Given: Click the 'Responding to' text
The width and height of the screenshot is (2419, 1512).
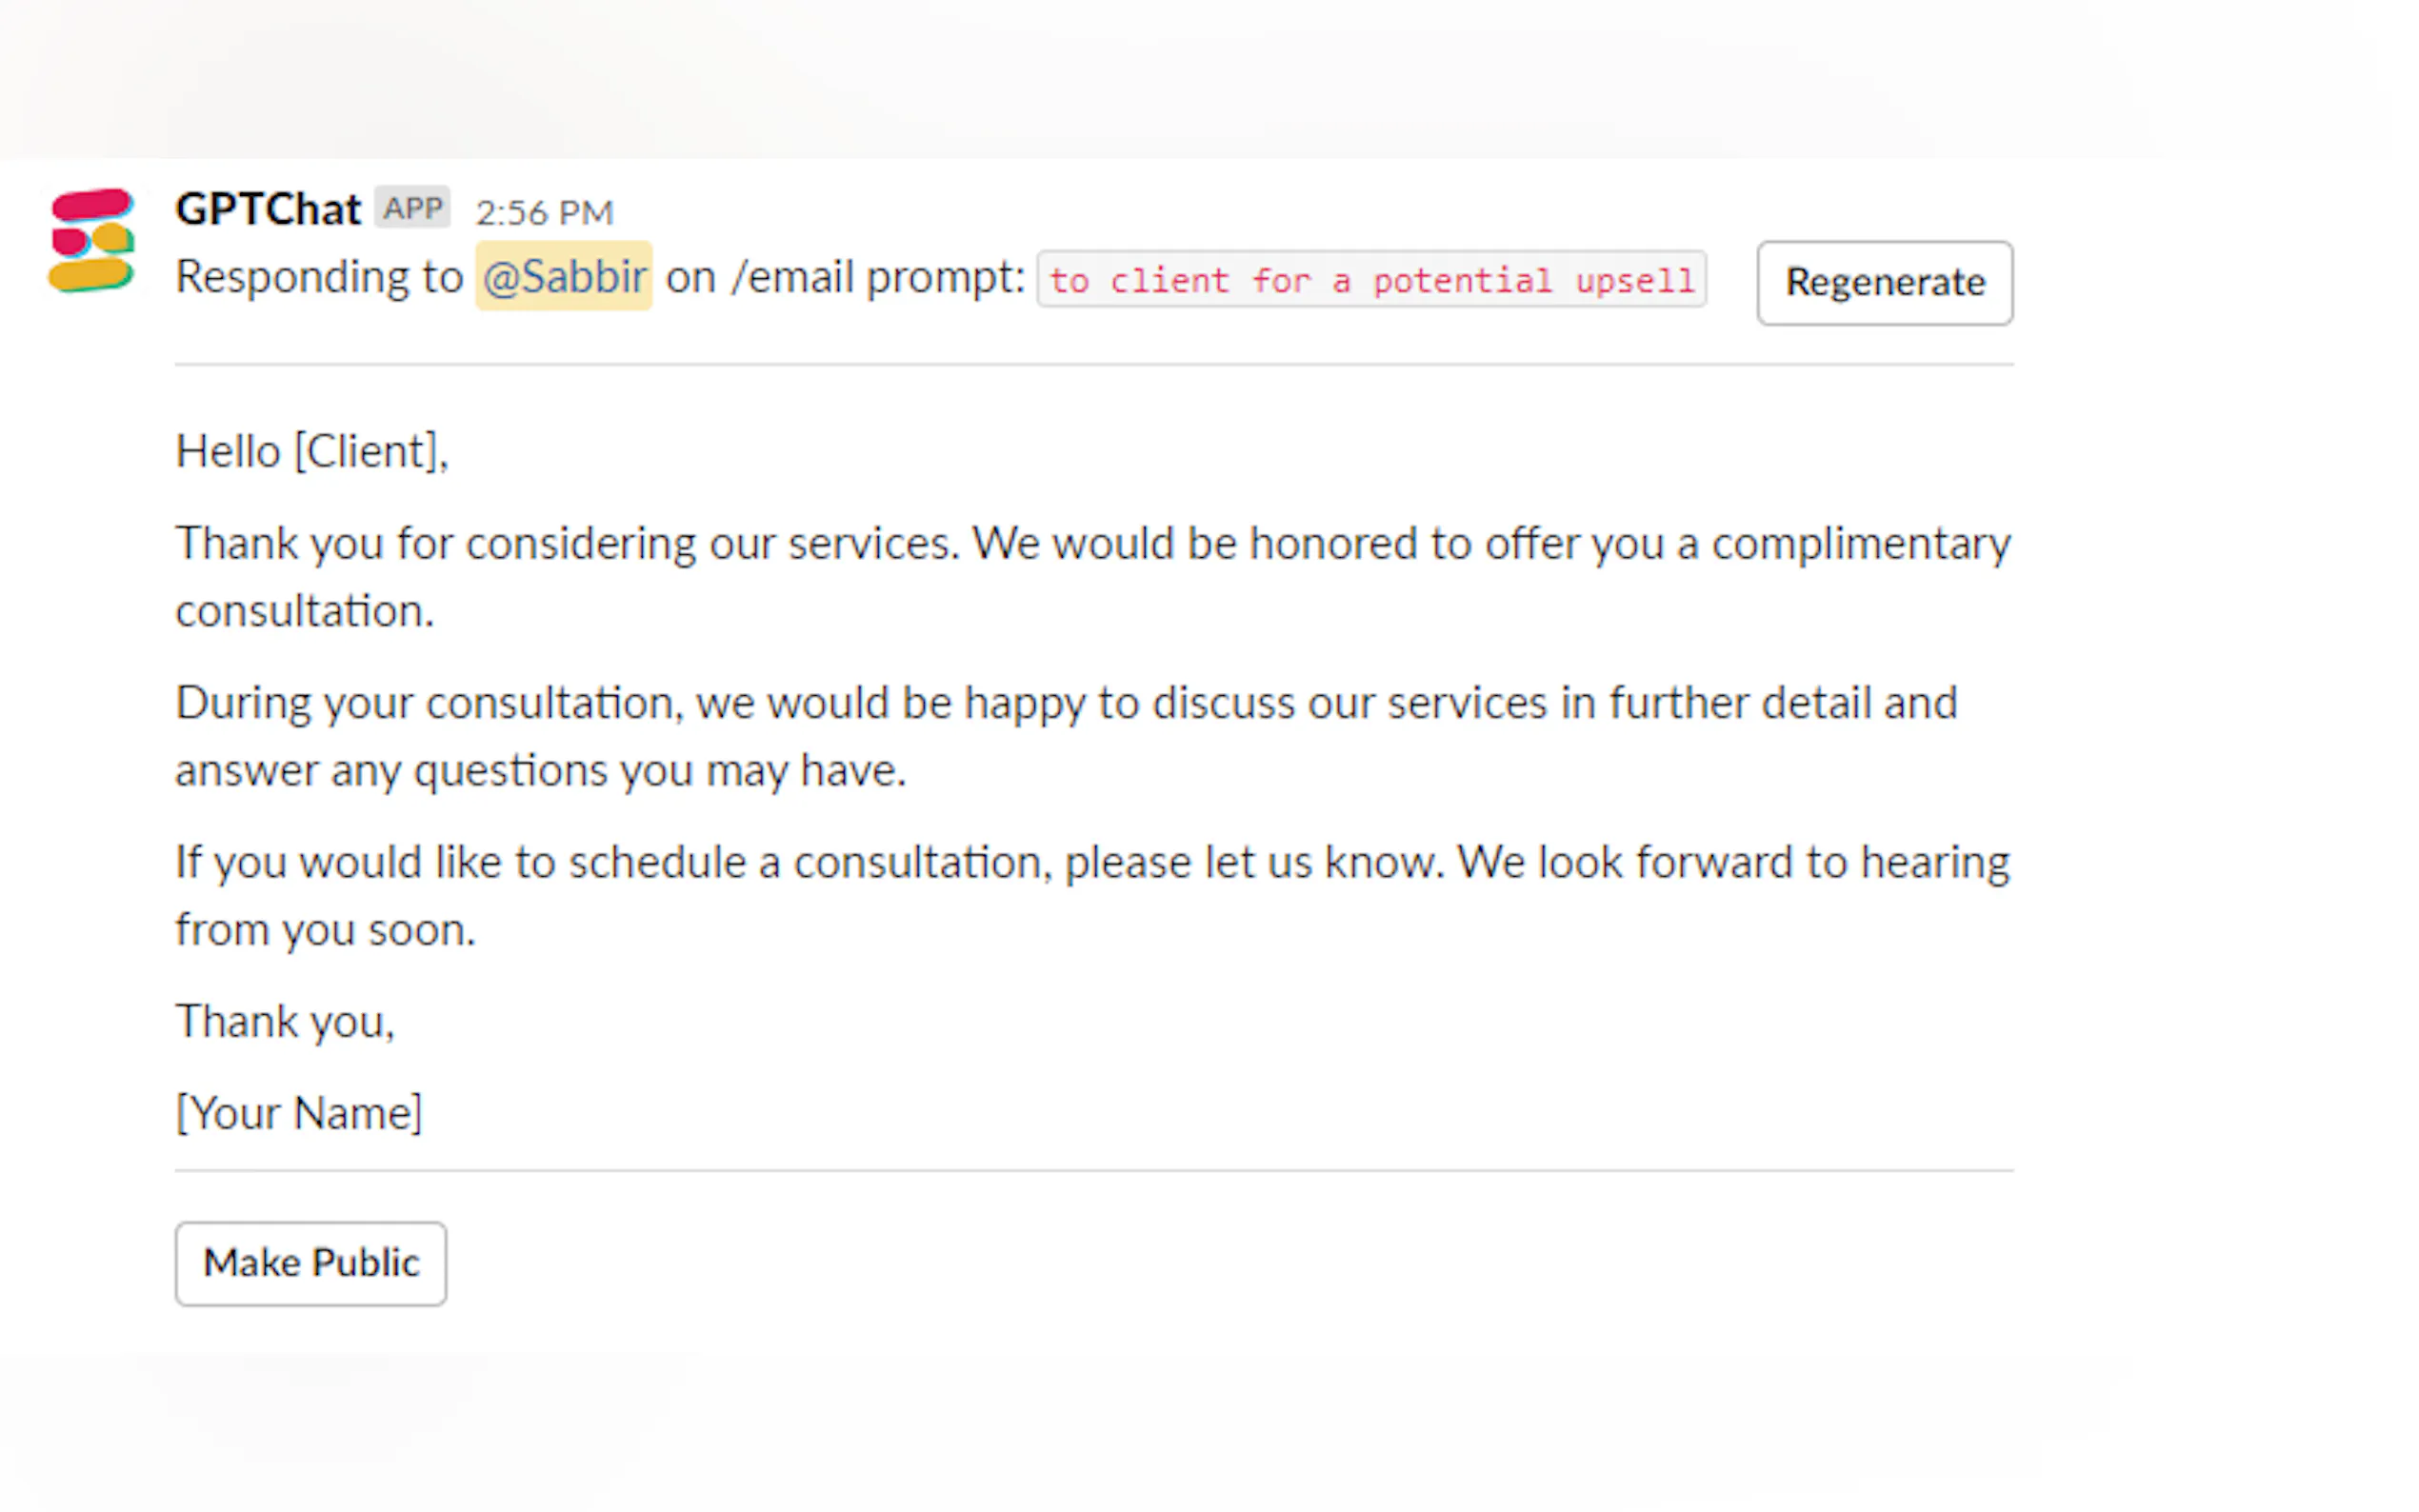Looking at the screenshot, I should [x=319, y=277].
